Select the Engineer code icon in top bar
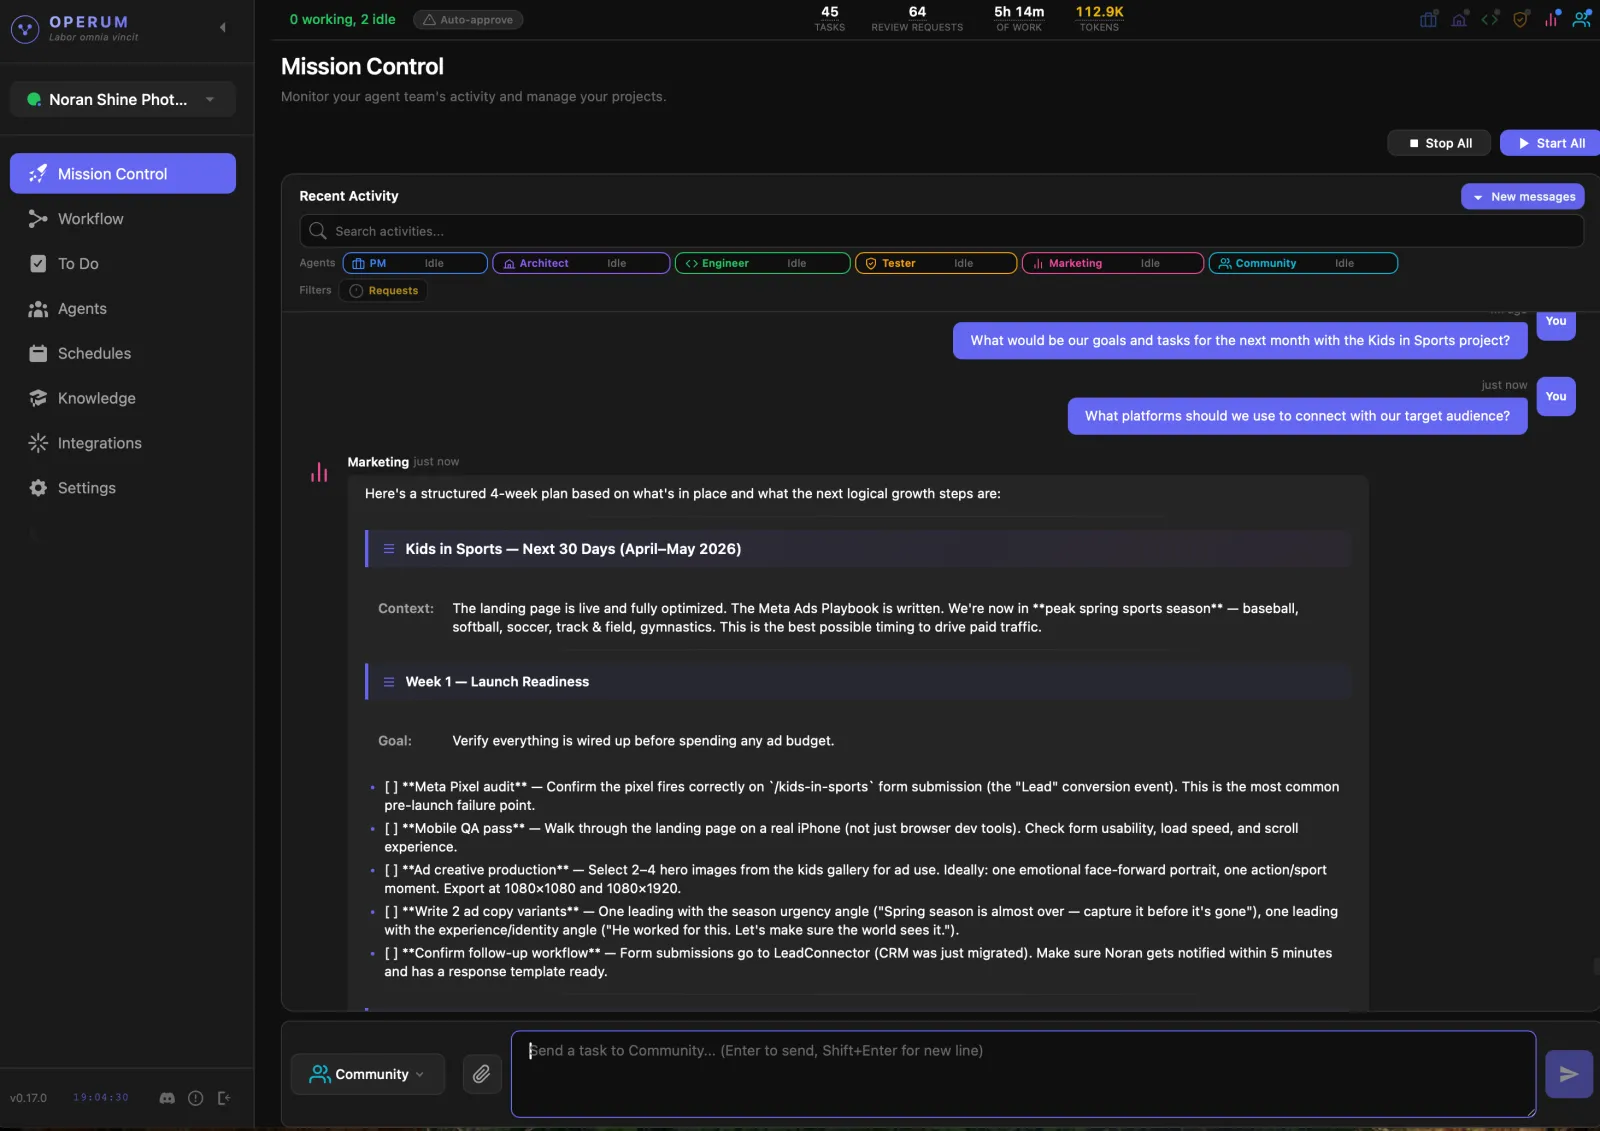Viewport: 1600px width, 1131px height. [1490, 19]
